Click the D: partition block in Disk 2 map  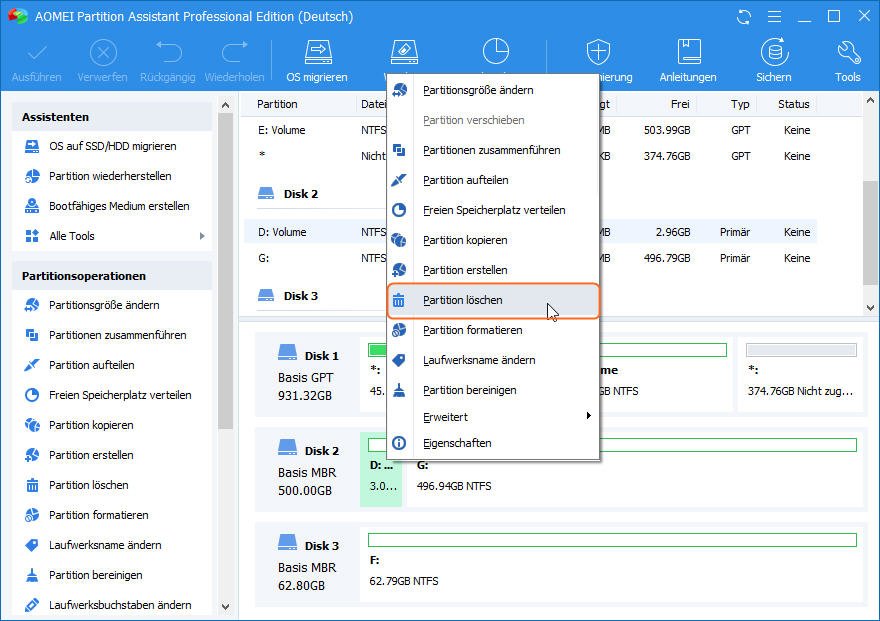[381, 470]
